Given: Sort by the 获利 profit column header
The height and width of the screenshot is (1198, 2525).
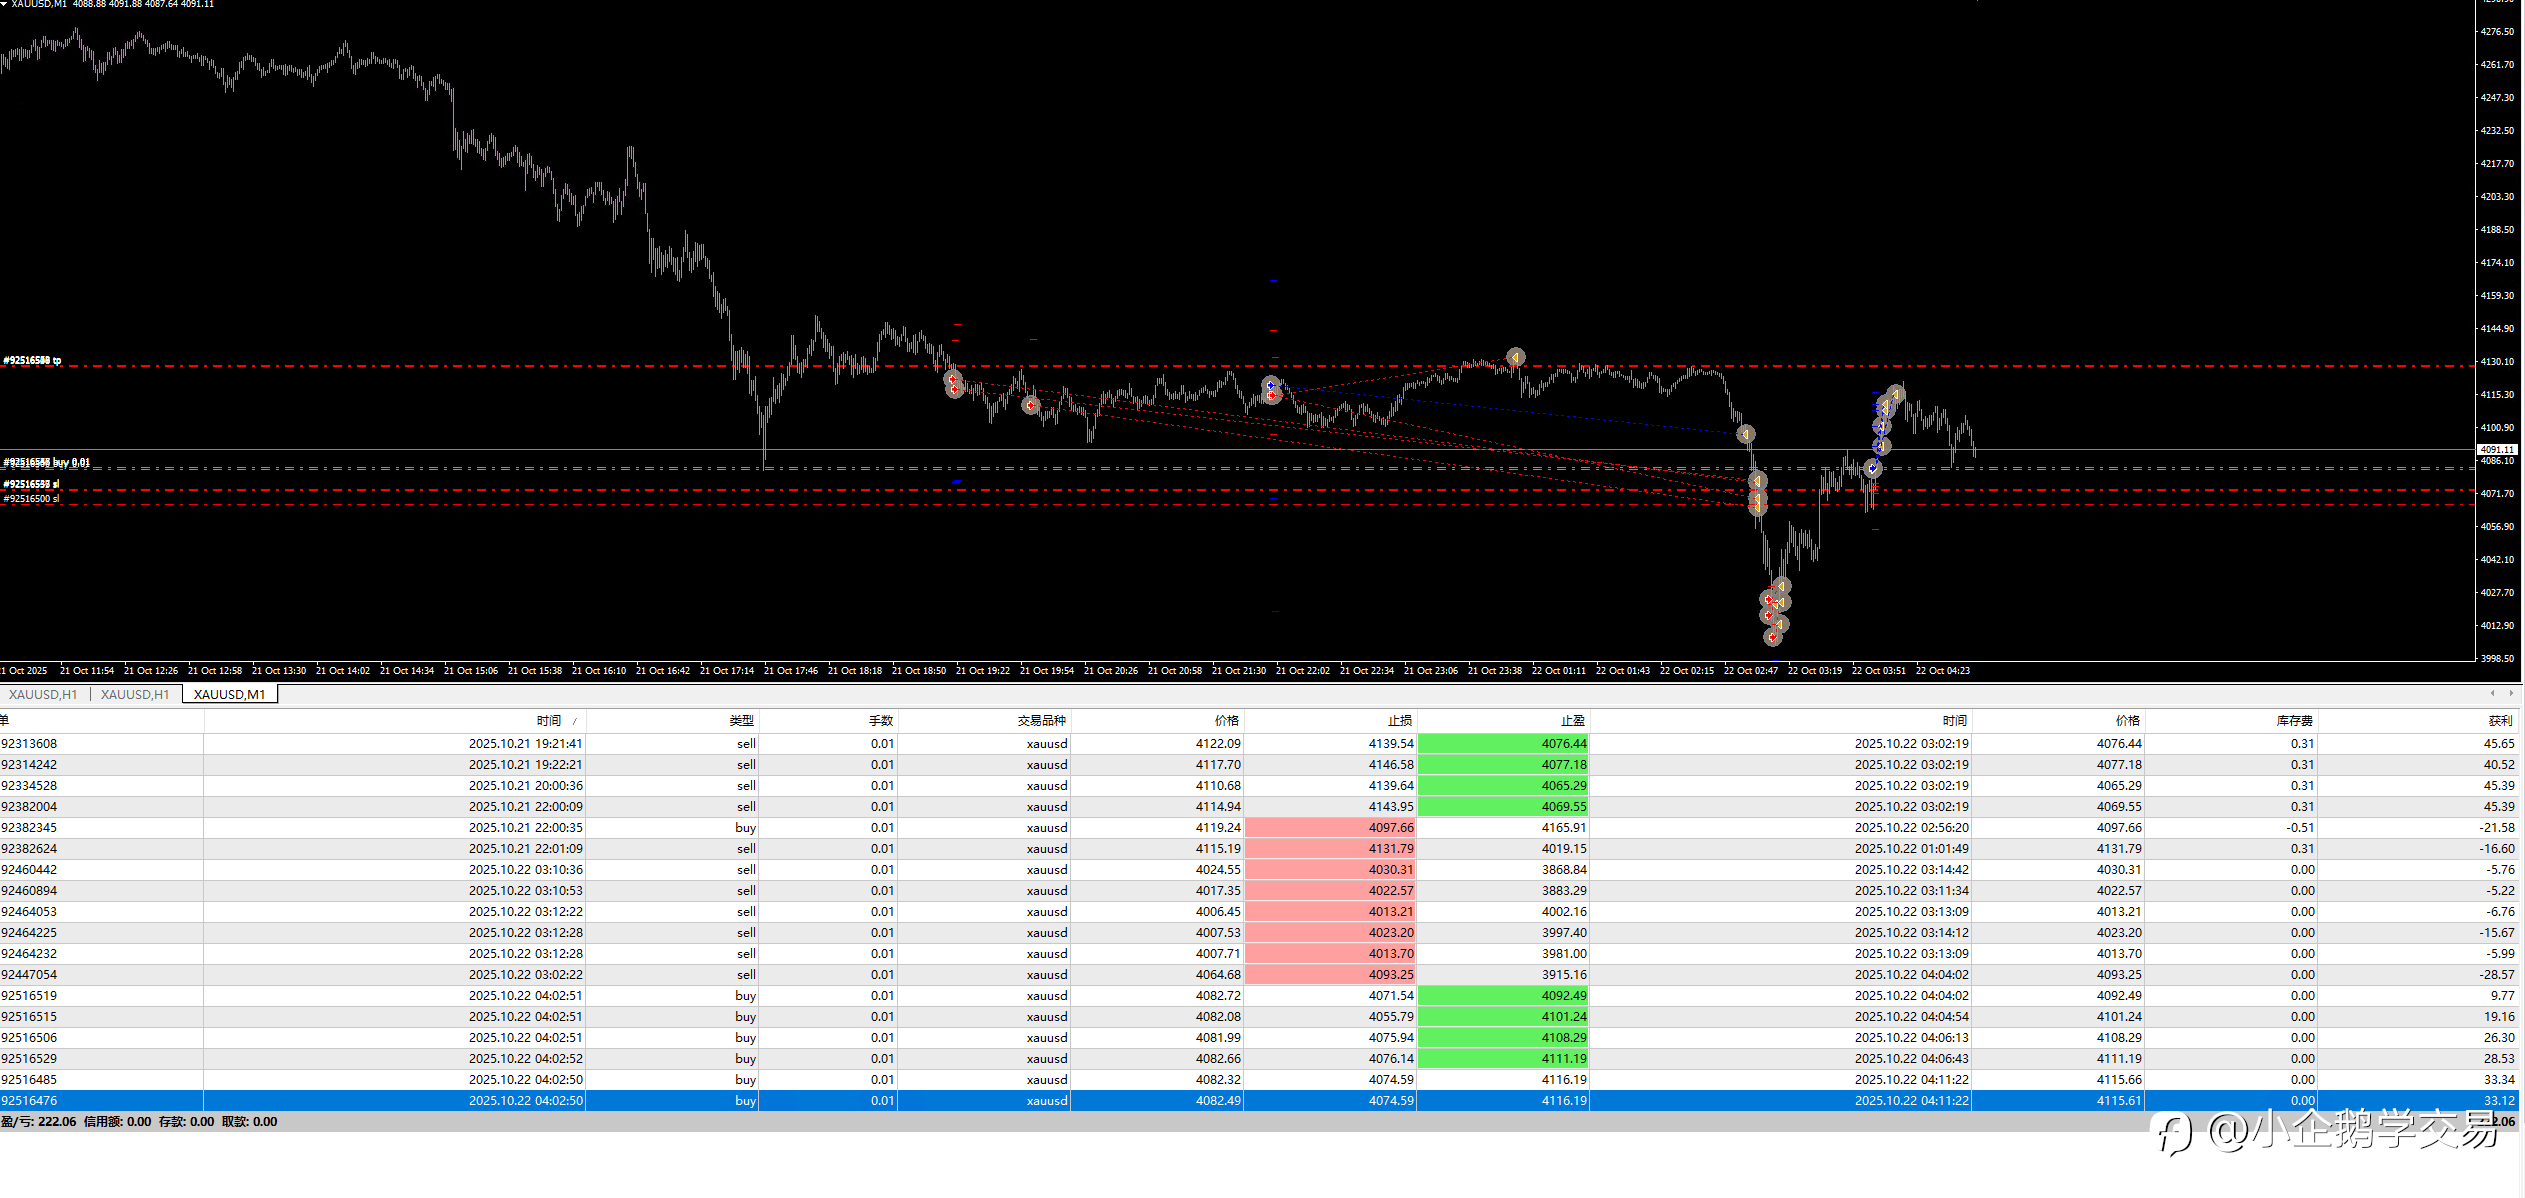Looking at the screenshot, I should tap(2499, 720).
